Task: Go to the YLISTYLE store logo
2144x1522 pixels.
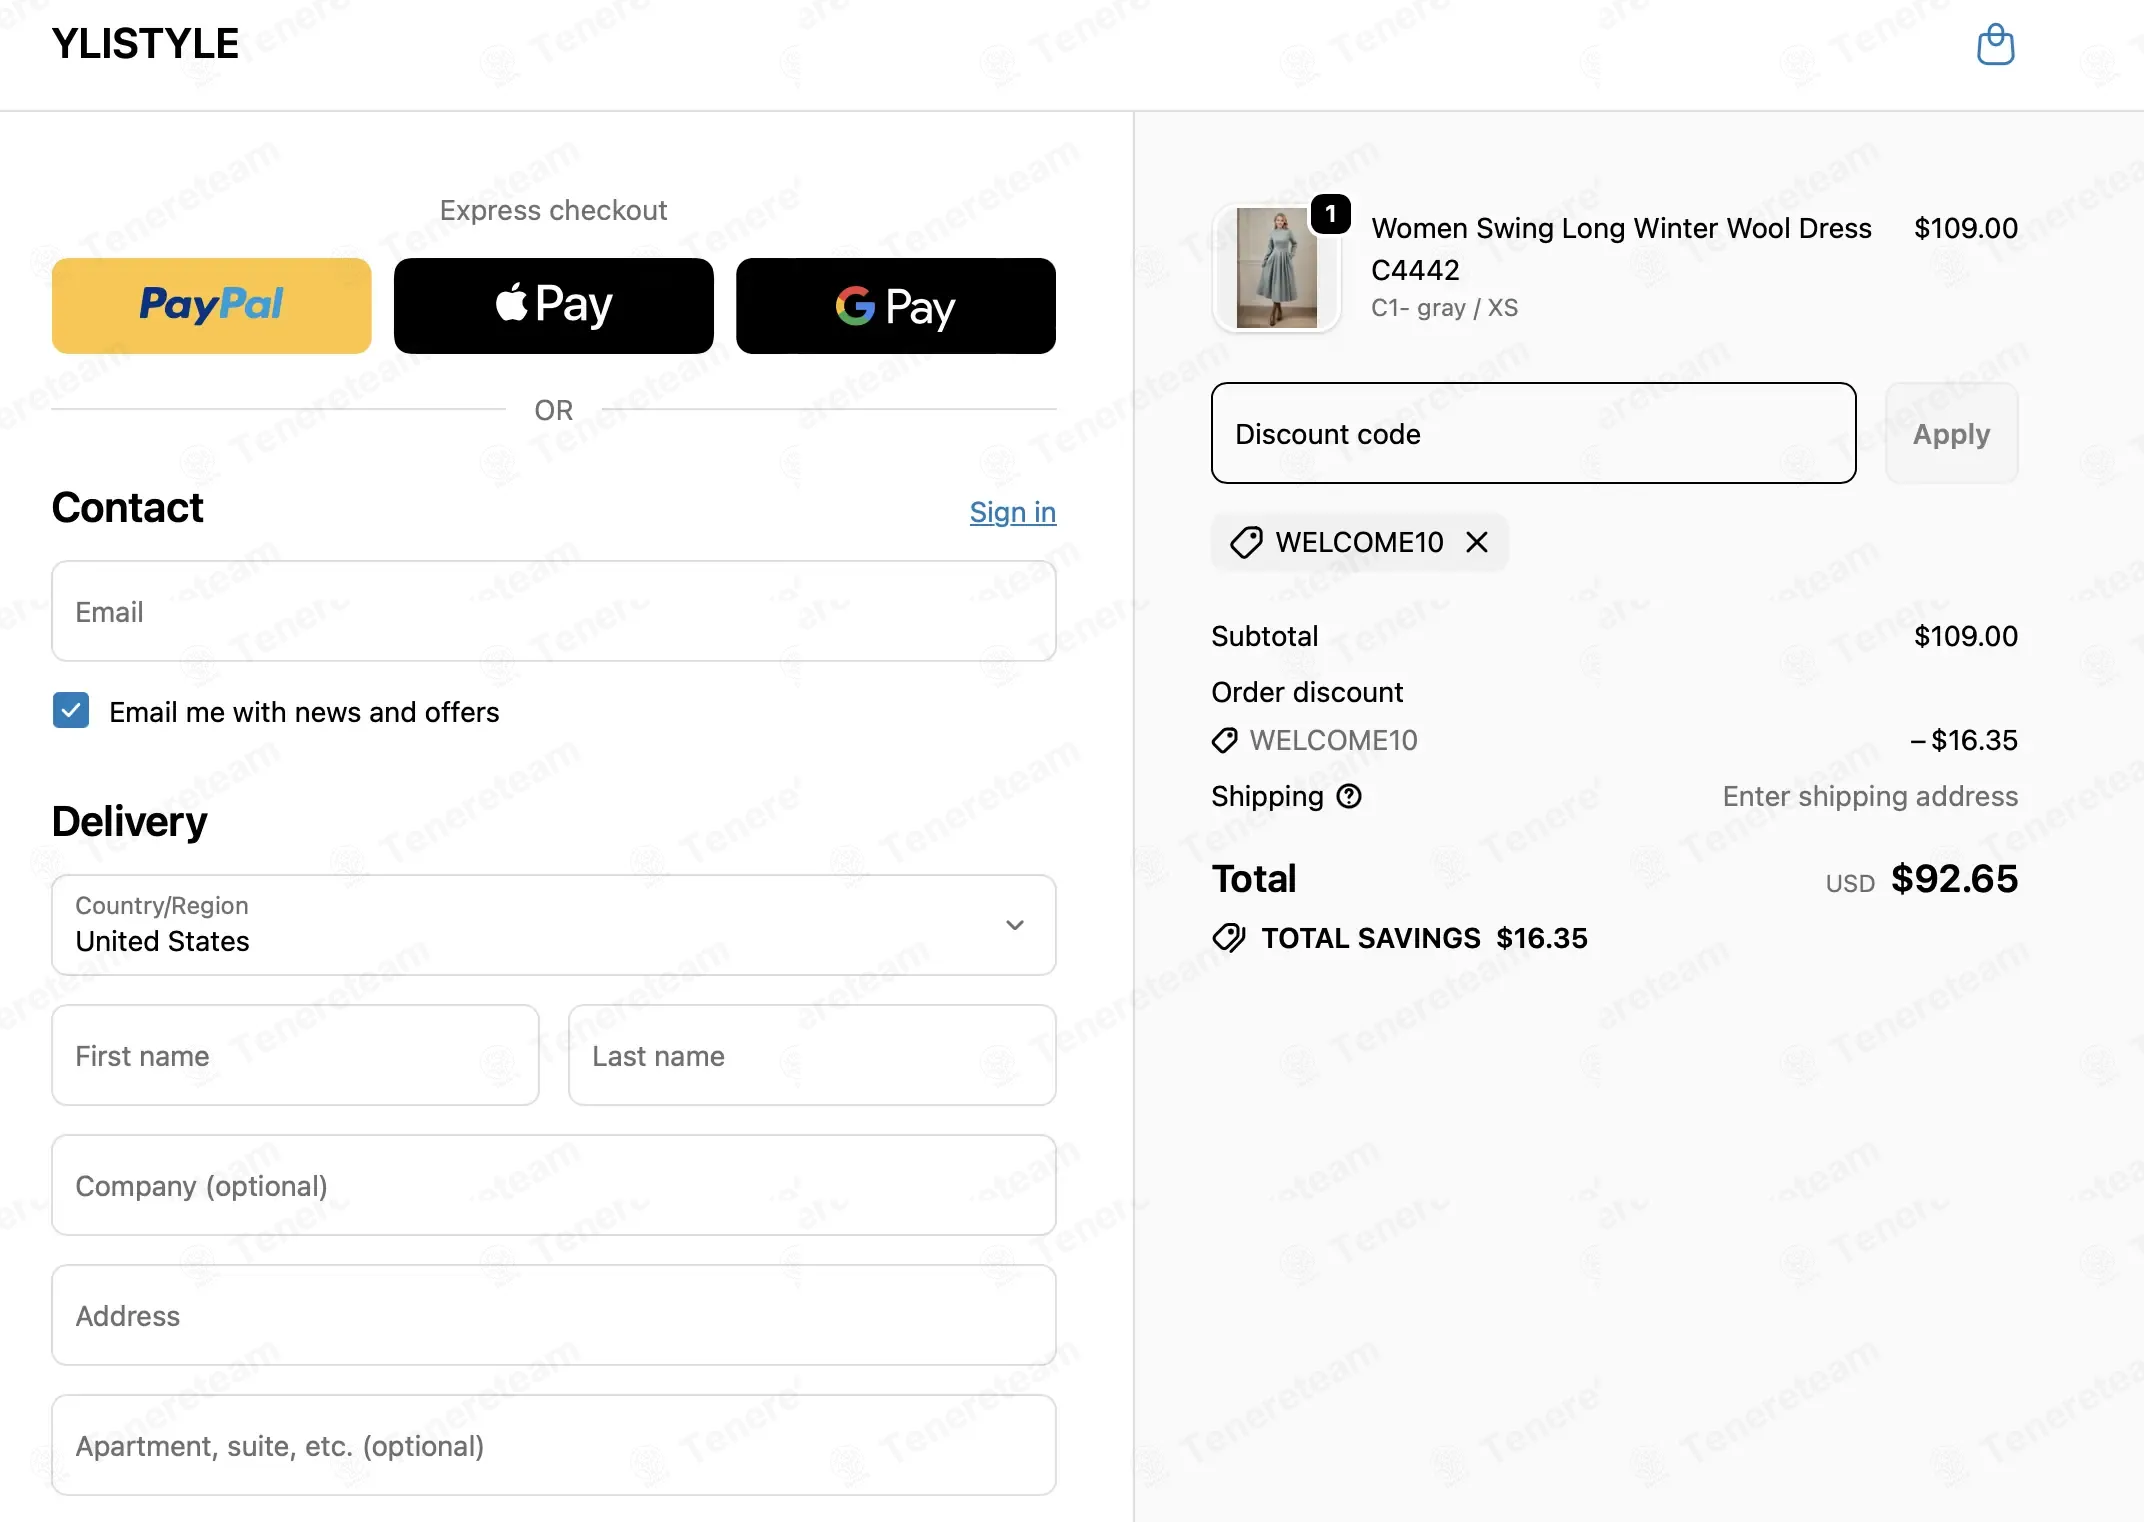Action: (145, 44)
